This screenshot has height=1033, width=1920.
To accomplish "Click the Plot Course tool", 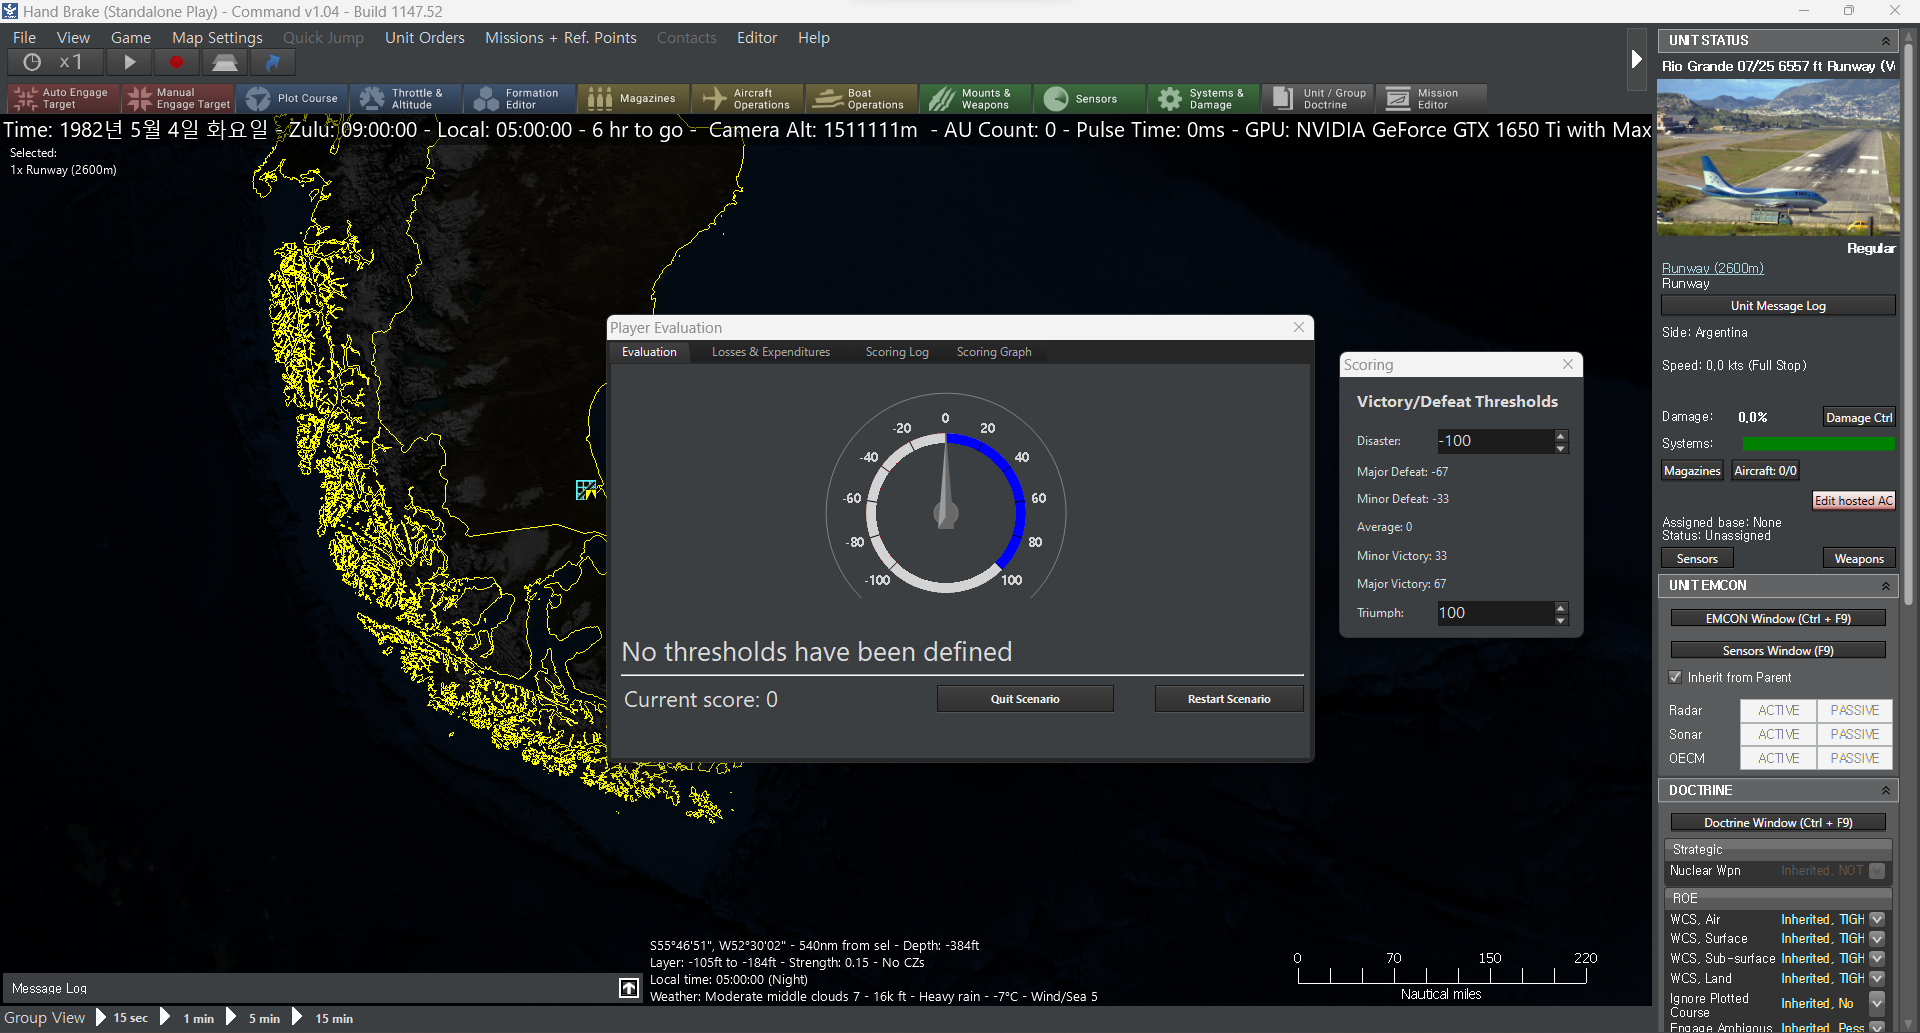I will click(x=293, y=98).
